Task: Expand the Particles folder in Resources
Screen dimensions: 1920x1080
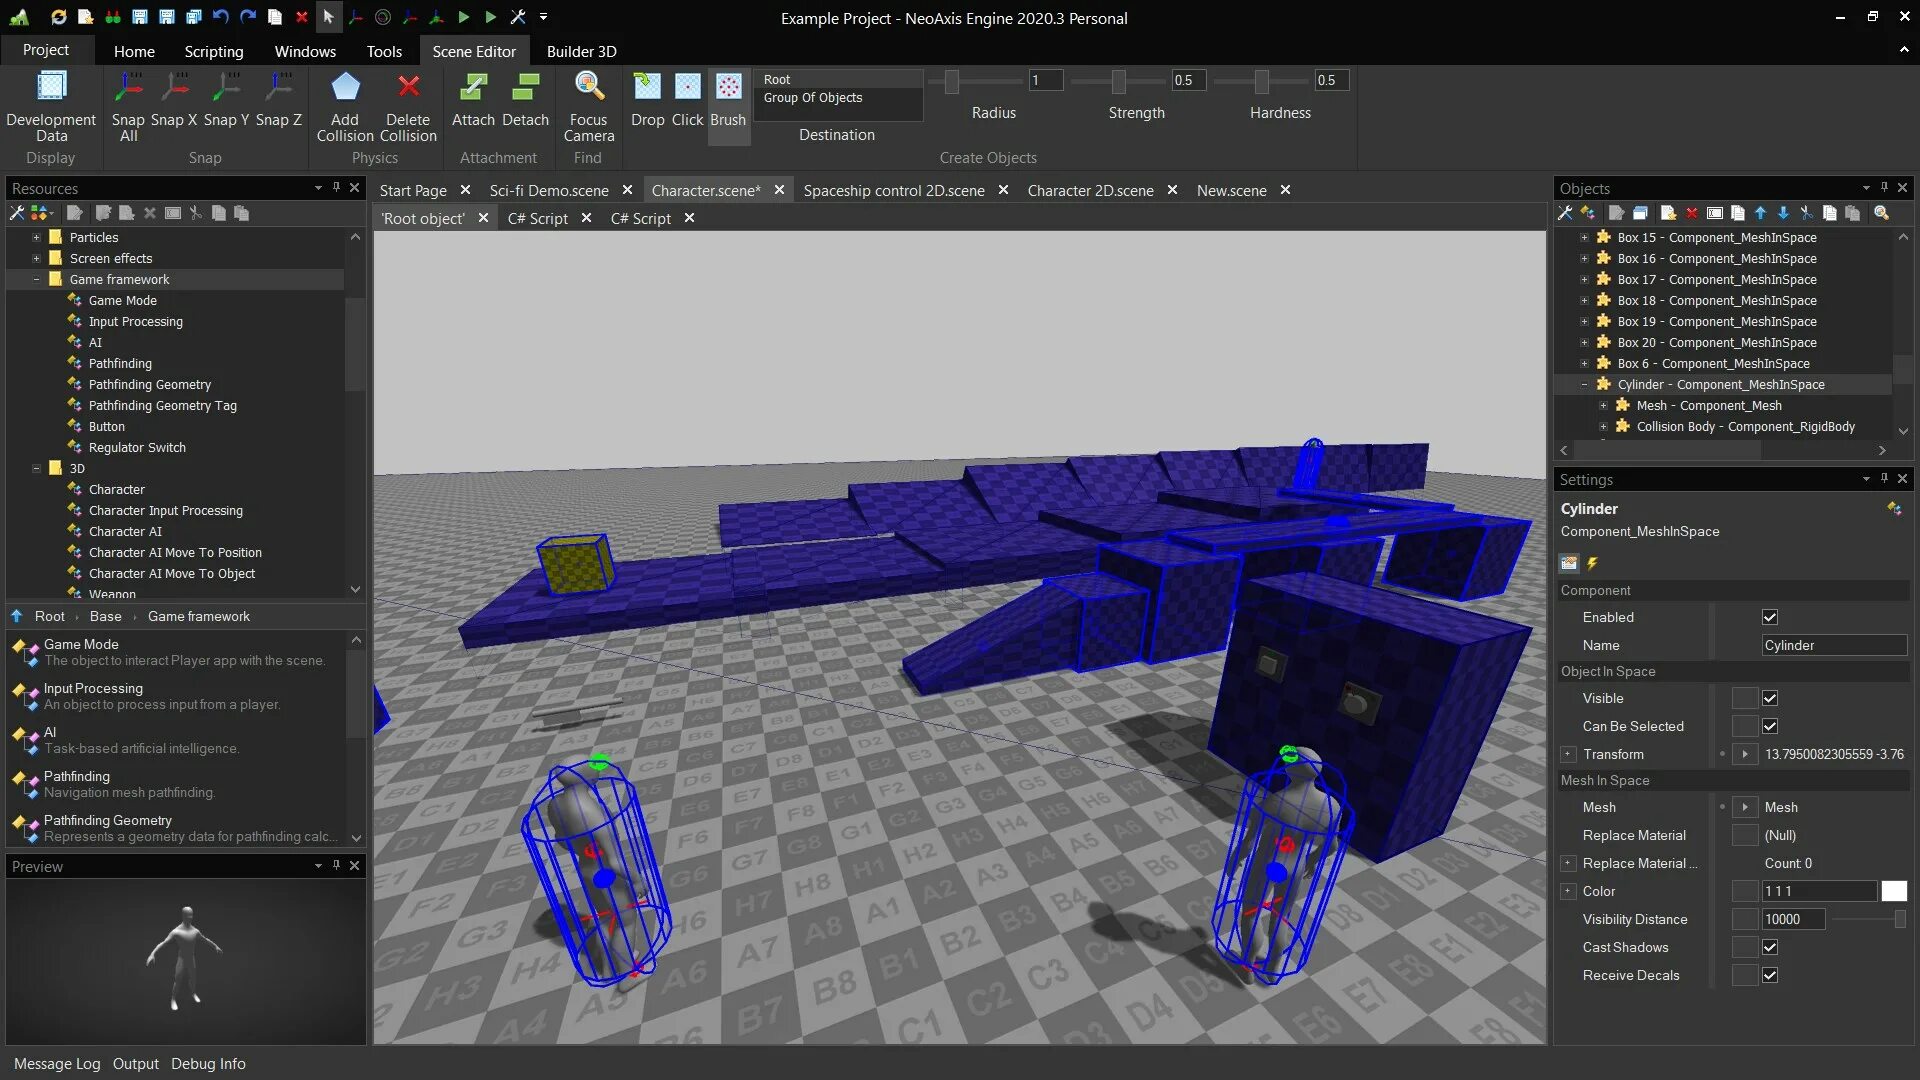Action: (x=36, y=237)
